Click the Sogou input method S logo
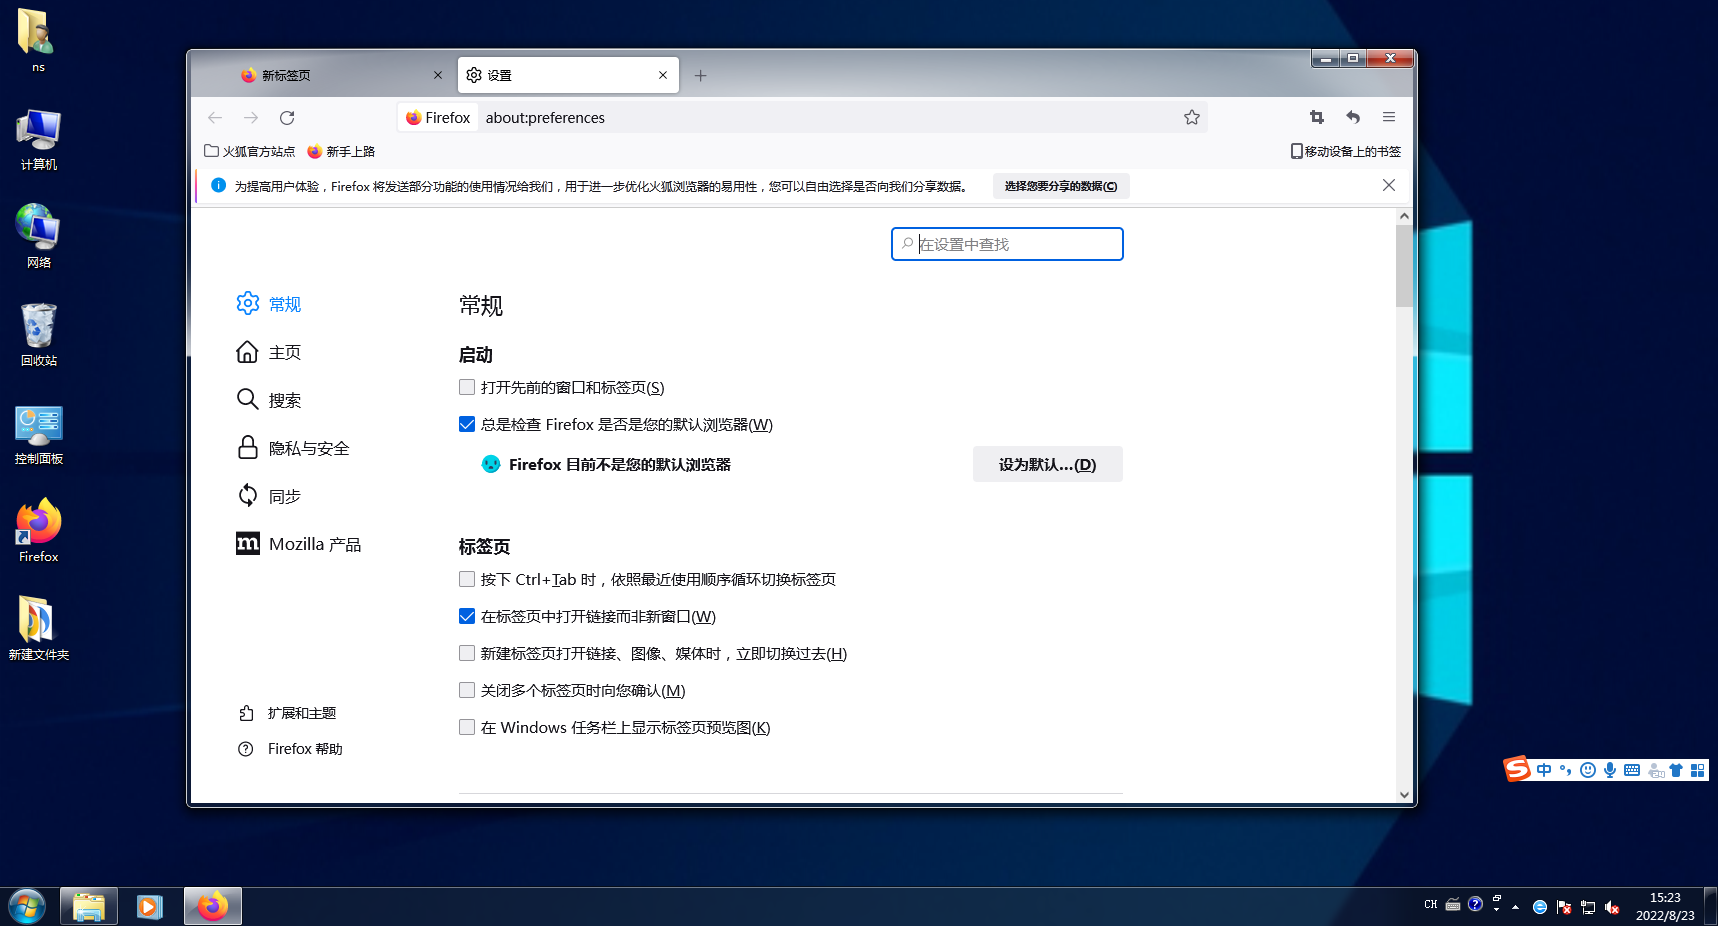Viewport: 1718px width, 926px height. [x=1517, y=768]
